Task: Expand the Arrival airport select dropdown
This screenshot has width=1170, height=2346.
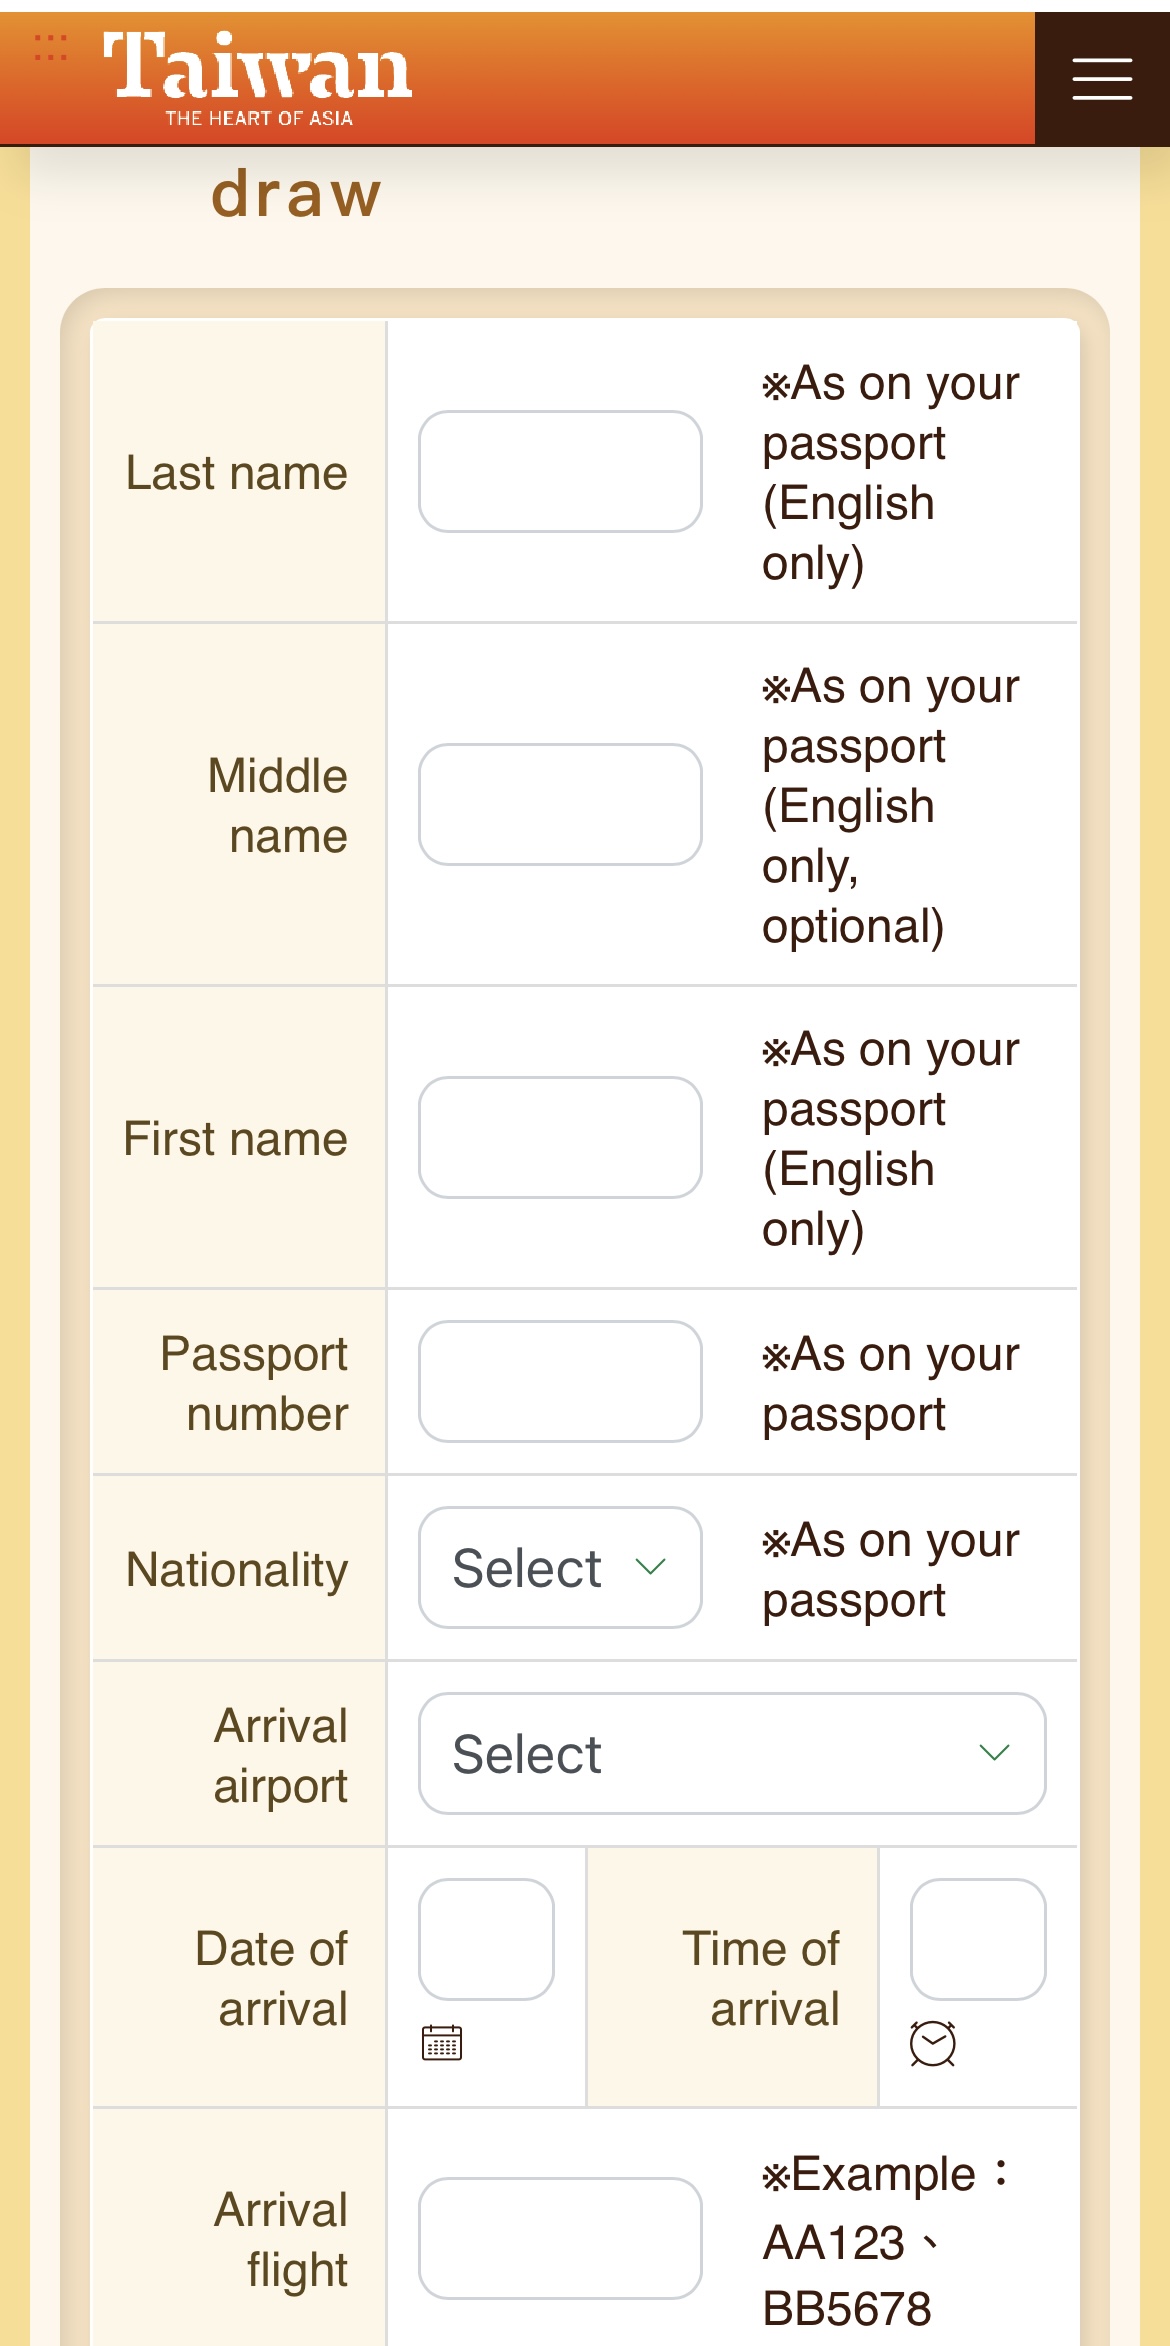Action: point(731,1753)
